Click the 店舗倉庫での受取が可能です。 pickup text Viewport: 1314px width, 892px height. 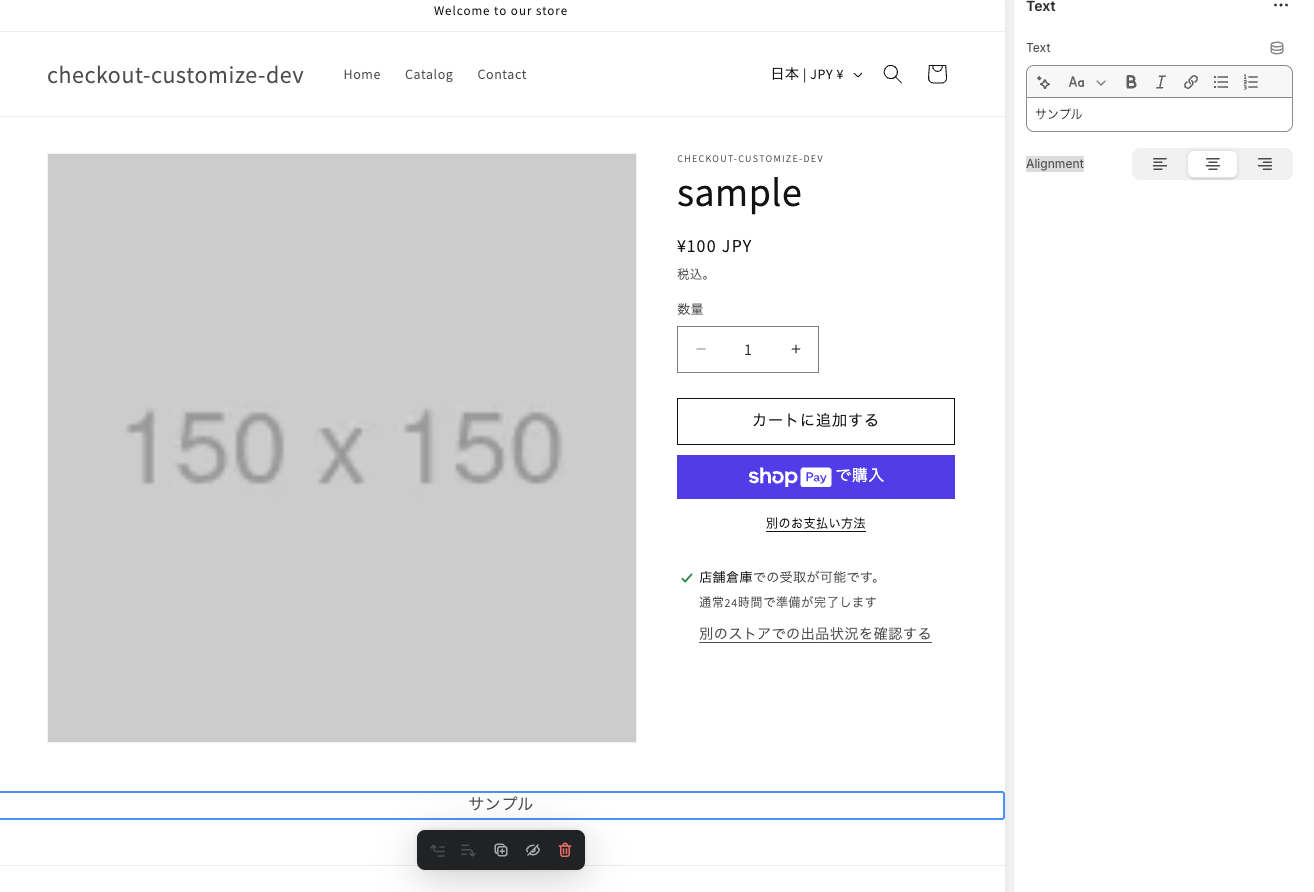(x=790, y=577)
